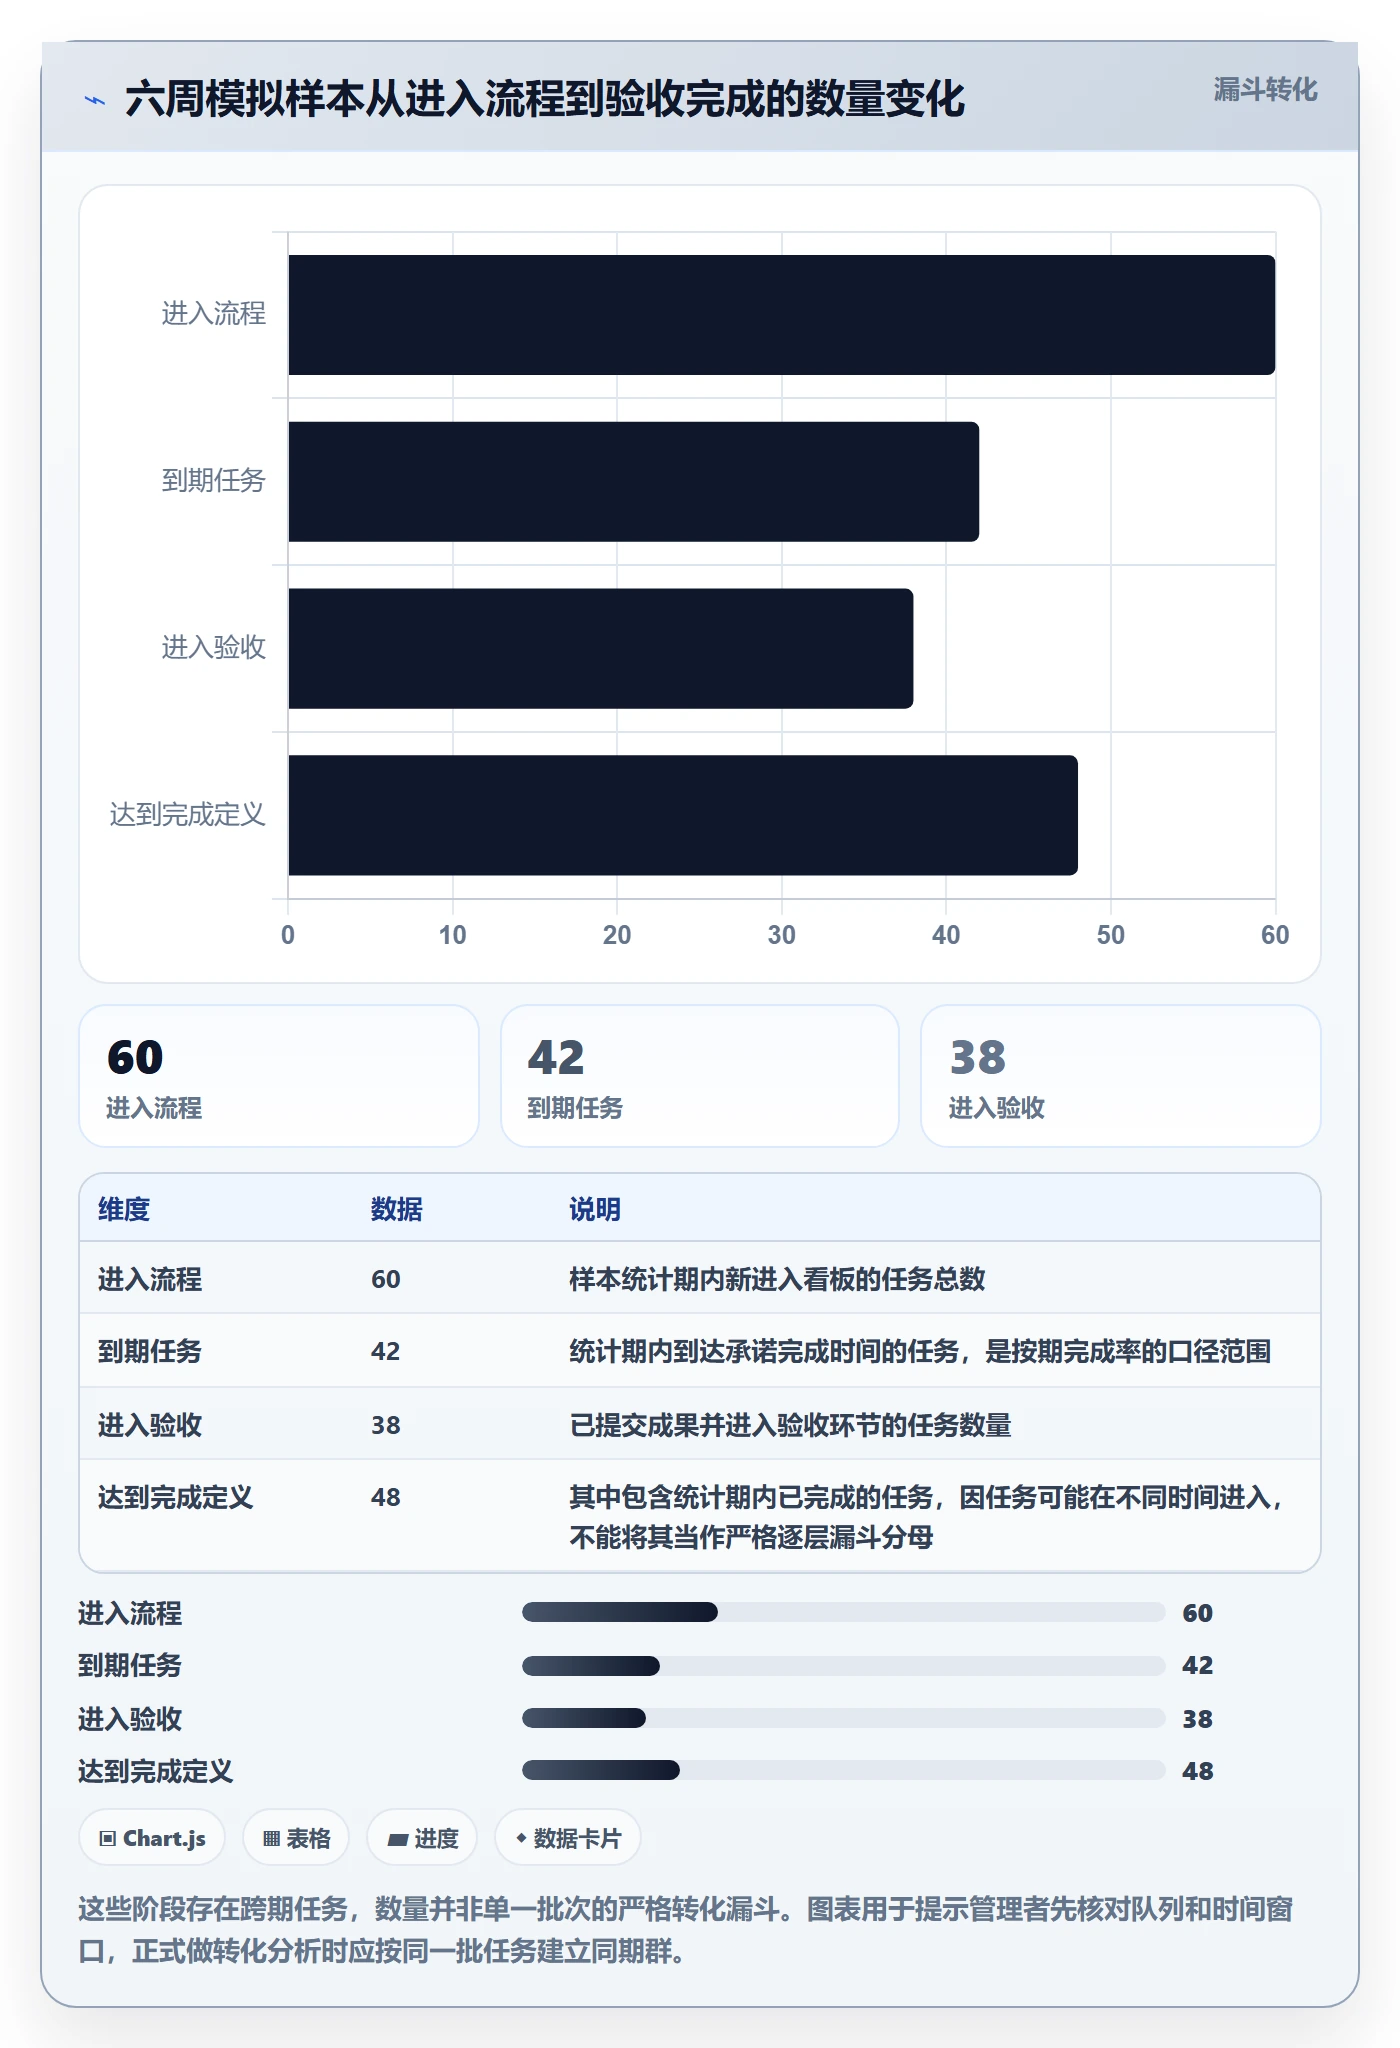Screen dimensions: 1400x2048
Task: Click the 进入流程 progress bar
Action: [x=844, y=1612]
